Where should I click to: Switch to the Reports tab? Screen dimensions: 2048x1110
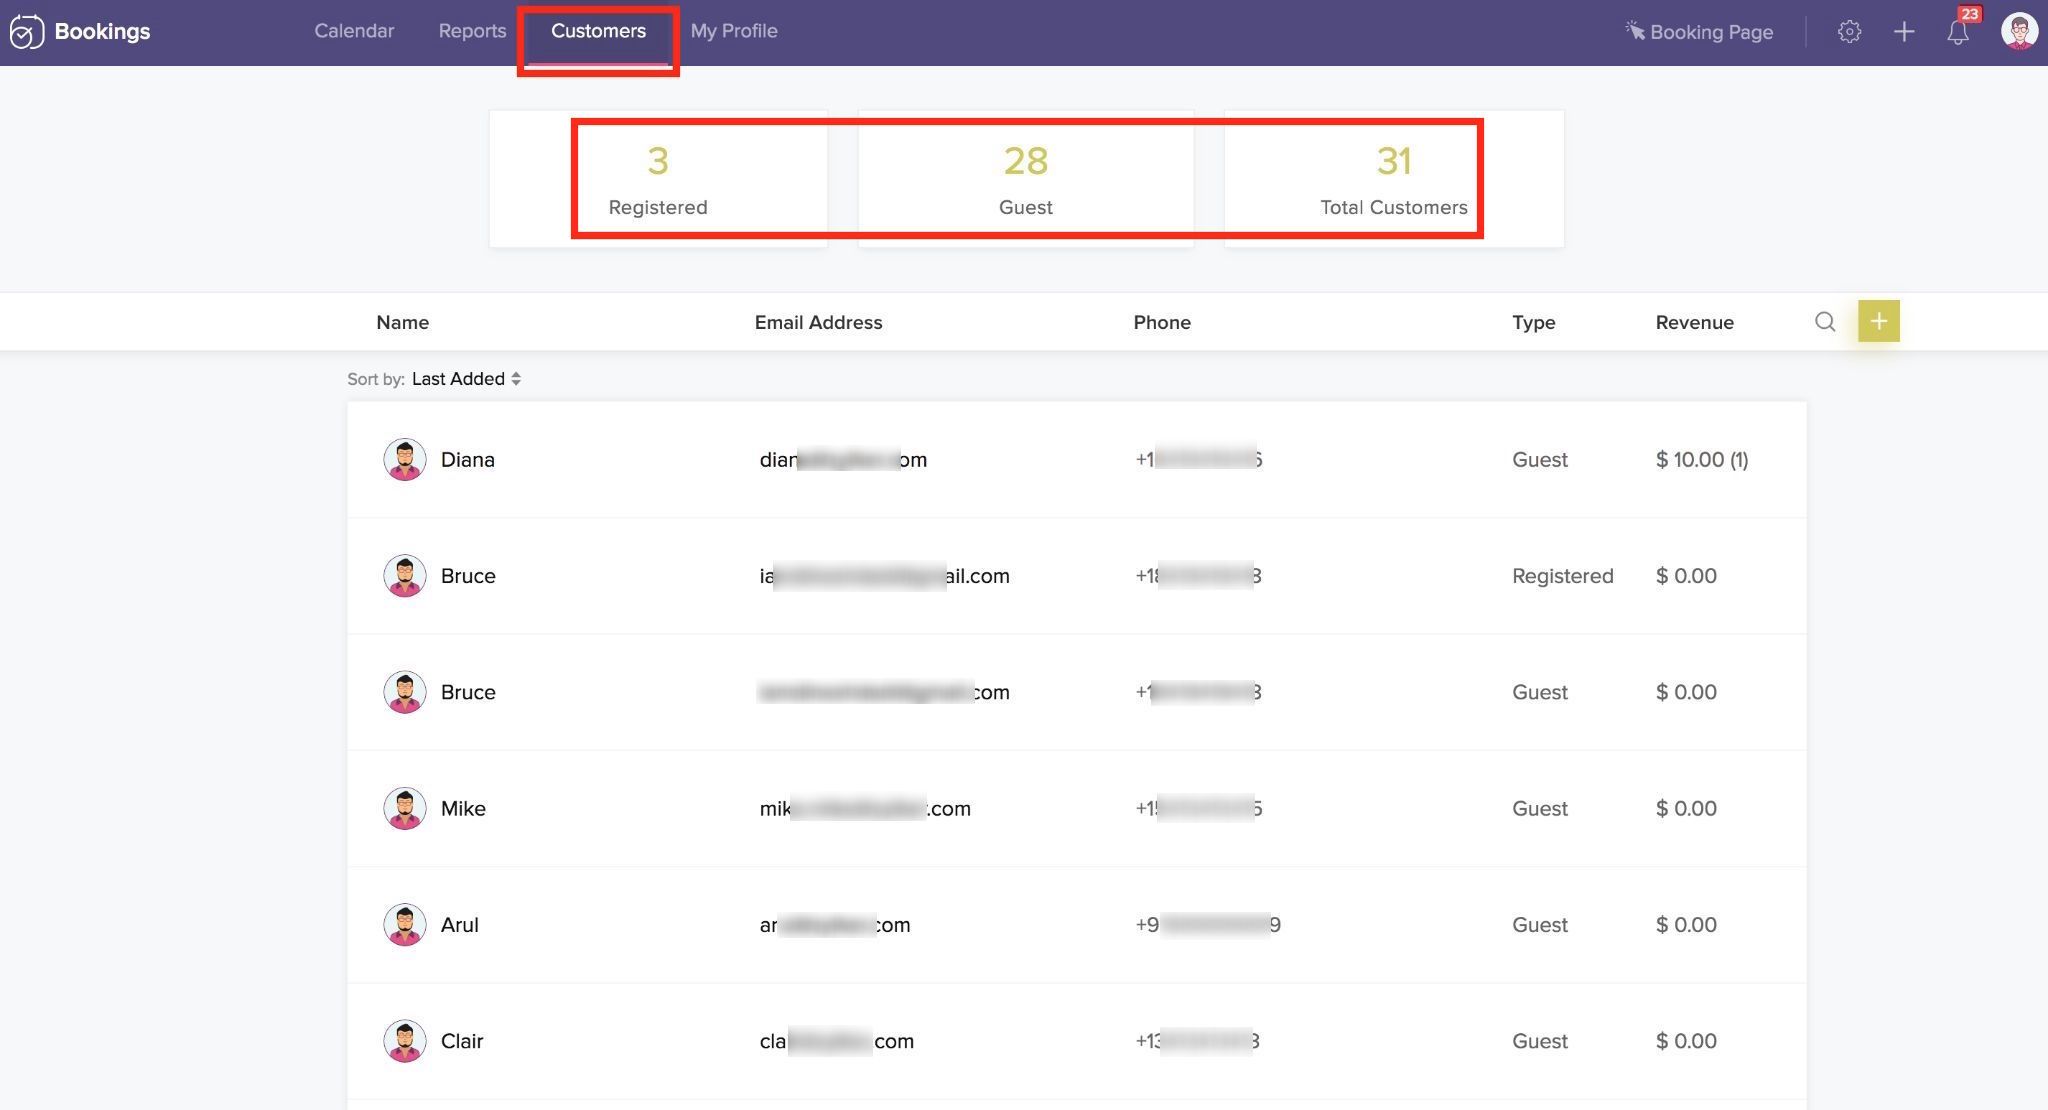coord(472,31)
